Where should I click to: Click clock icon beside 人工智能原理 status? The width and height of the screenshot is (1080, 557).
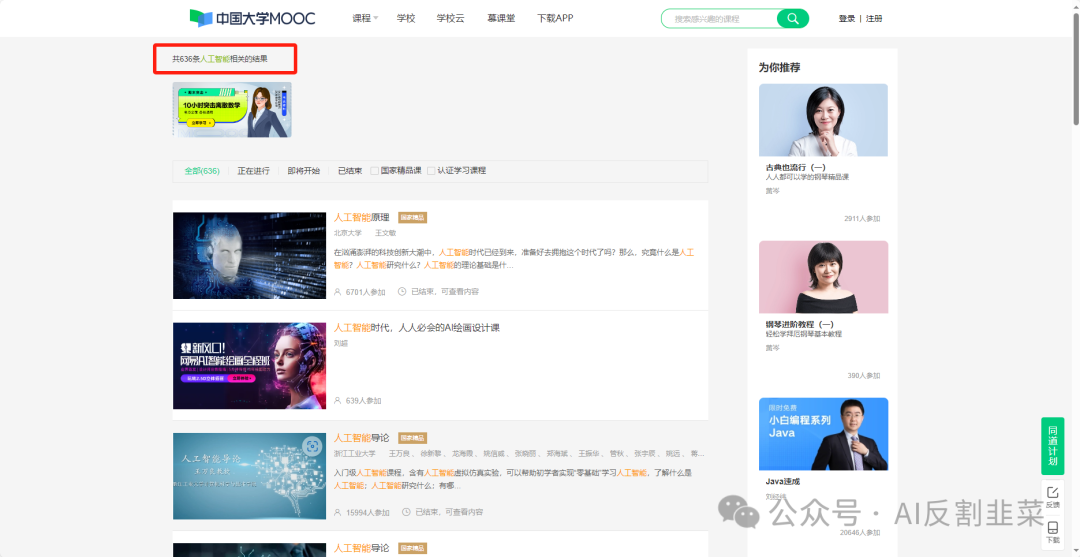(402, 292)
